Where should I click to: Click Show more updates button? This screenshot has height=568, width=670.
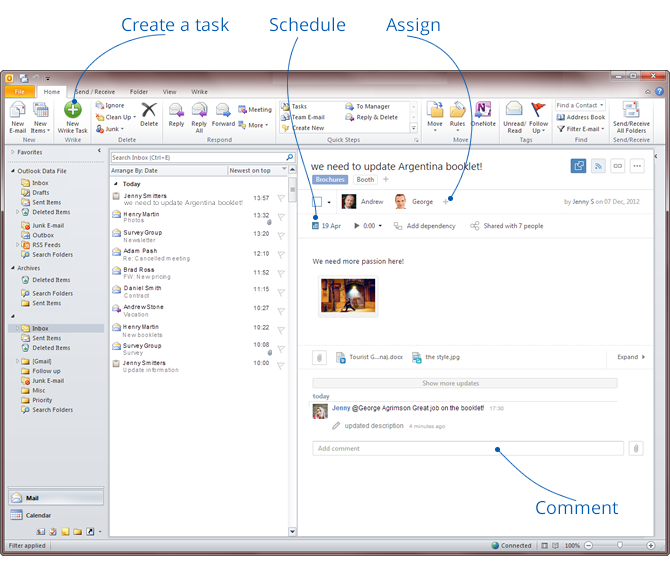(x=464, y=383)
